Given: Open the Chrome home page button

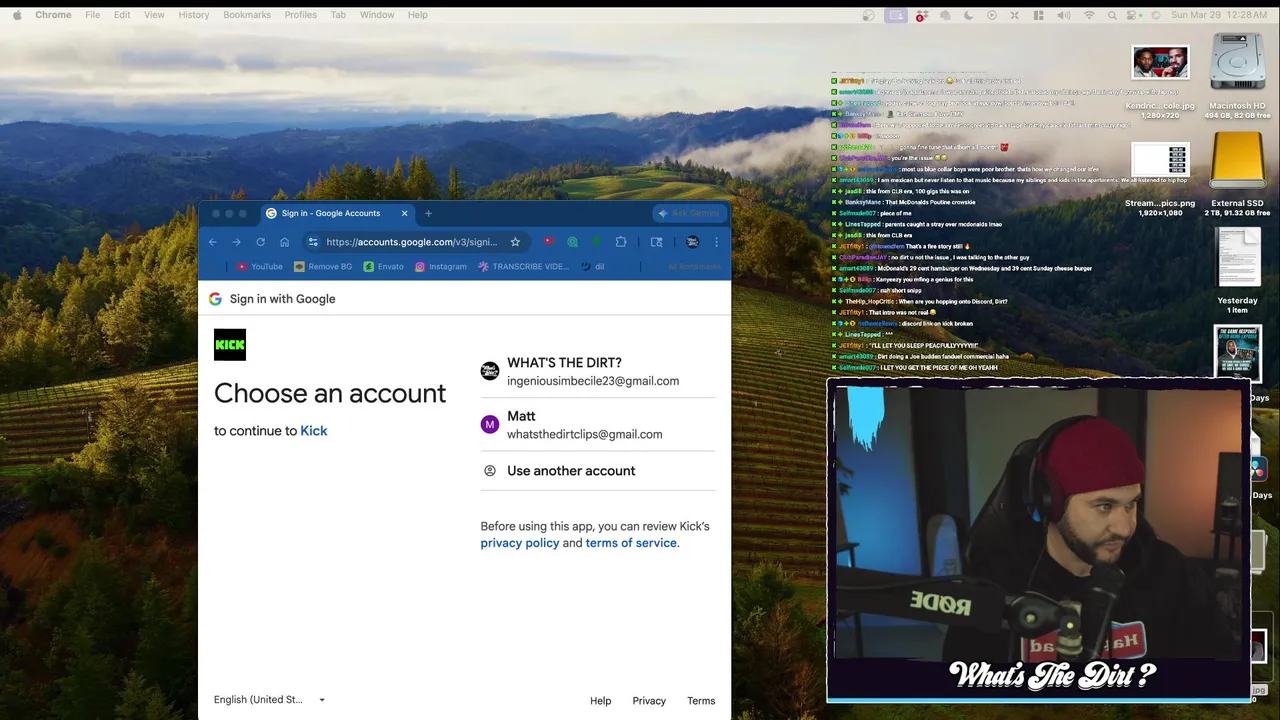Looking at the screenshot, I should point(284,242).
